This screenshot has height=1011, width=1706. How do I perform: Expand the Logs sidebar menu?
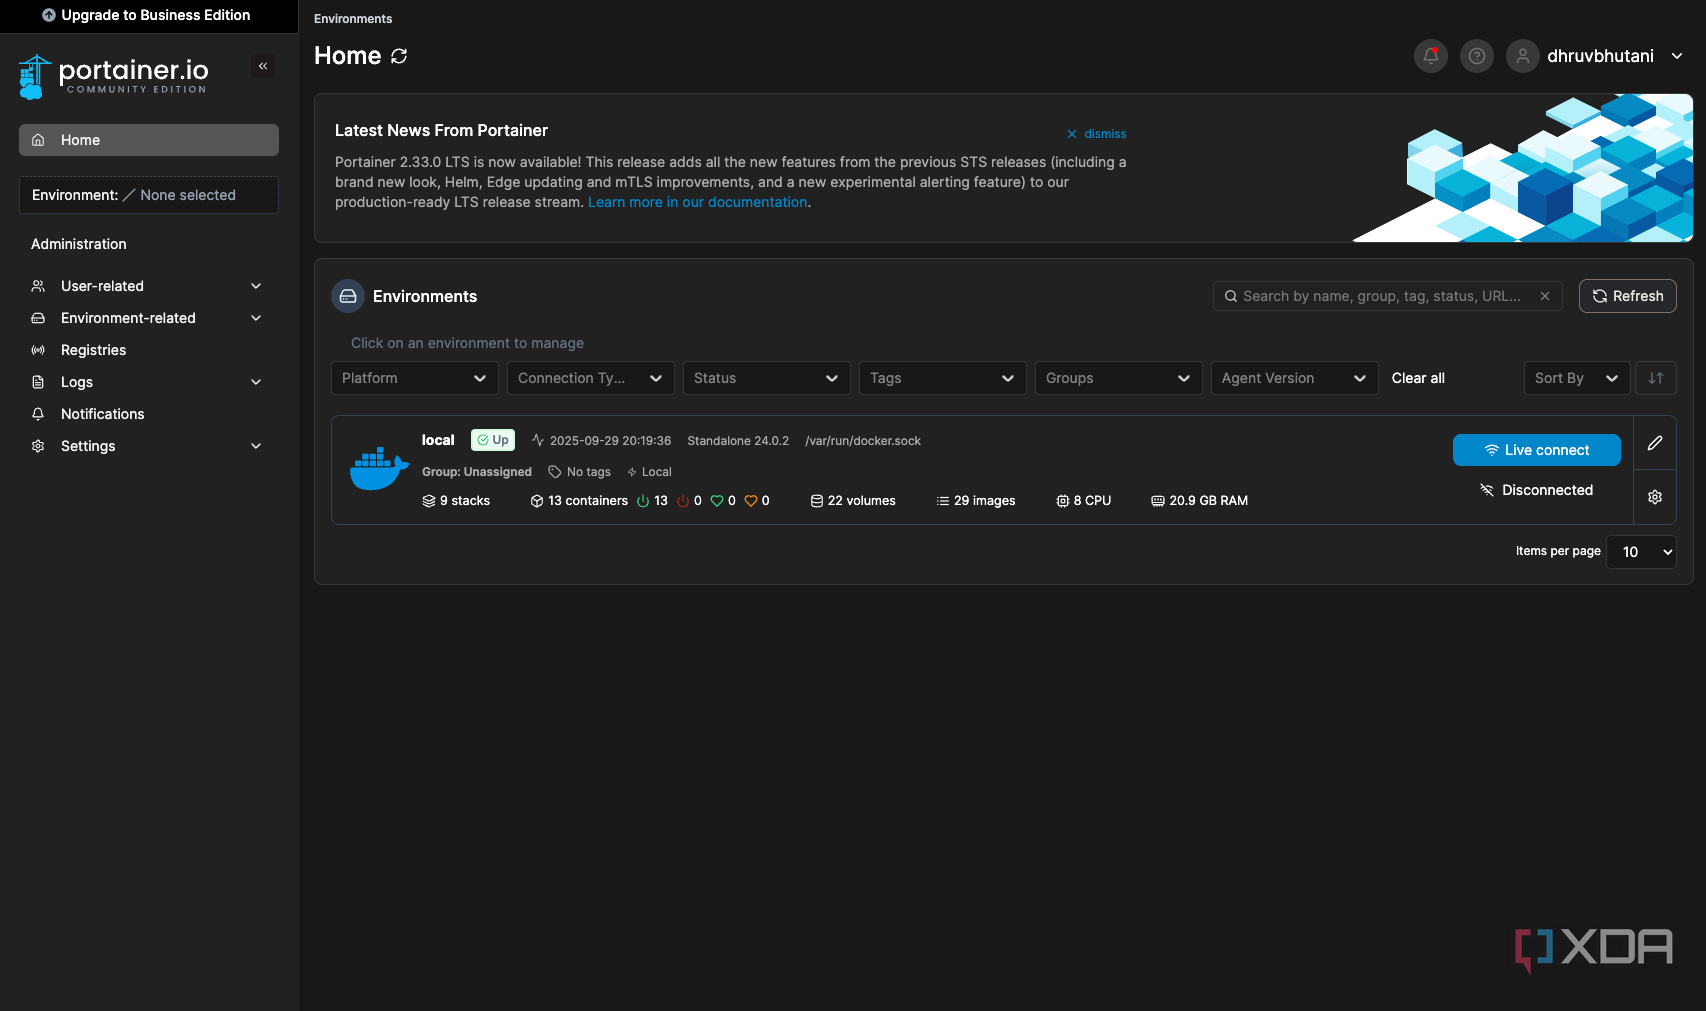point(149,382)
